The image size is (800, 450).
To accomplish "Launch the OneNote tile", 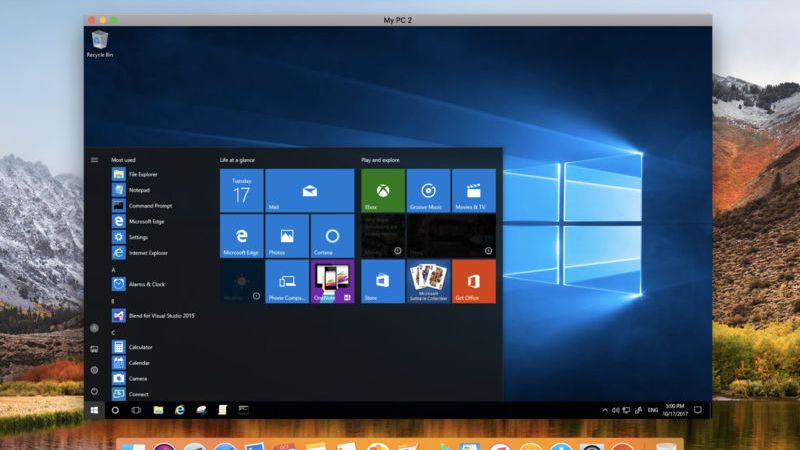I will click(332, 281).
